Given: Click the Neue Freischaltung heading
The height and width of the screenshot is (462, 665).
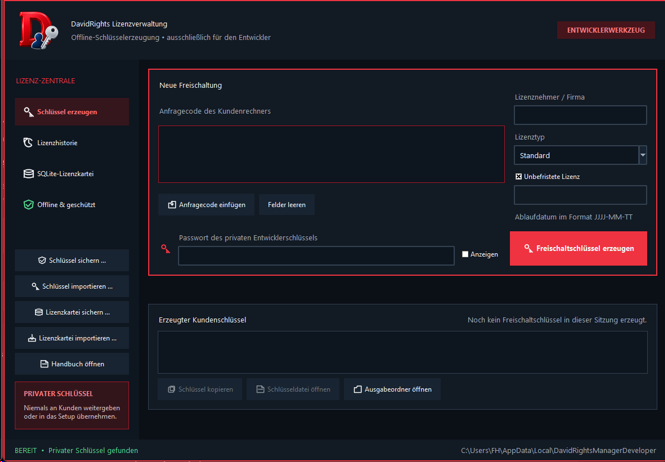Looking at the screenshot, I should pos(190,85).
